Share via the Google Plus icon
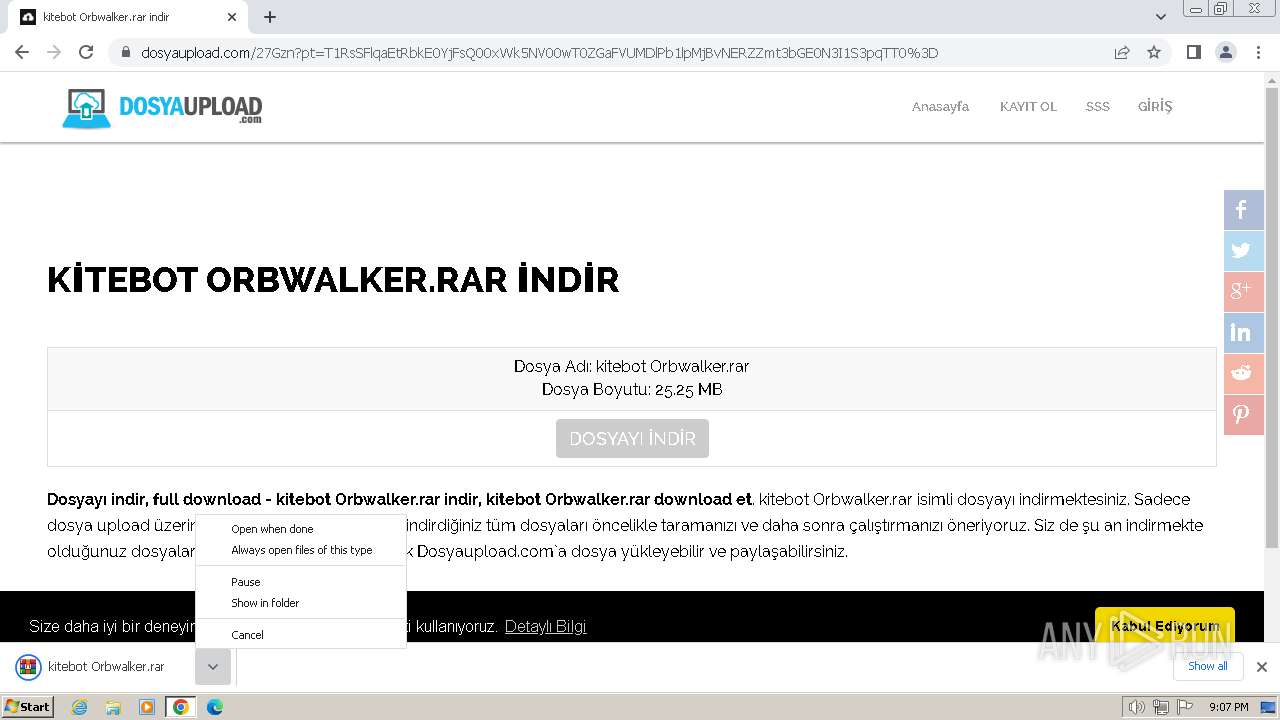 [1244, 292]
